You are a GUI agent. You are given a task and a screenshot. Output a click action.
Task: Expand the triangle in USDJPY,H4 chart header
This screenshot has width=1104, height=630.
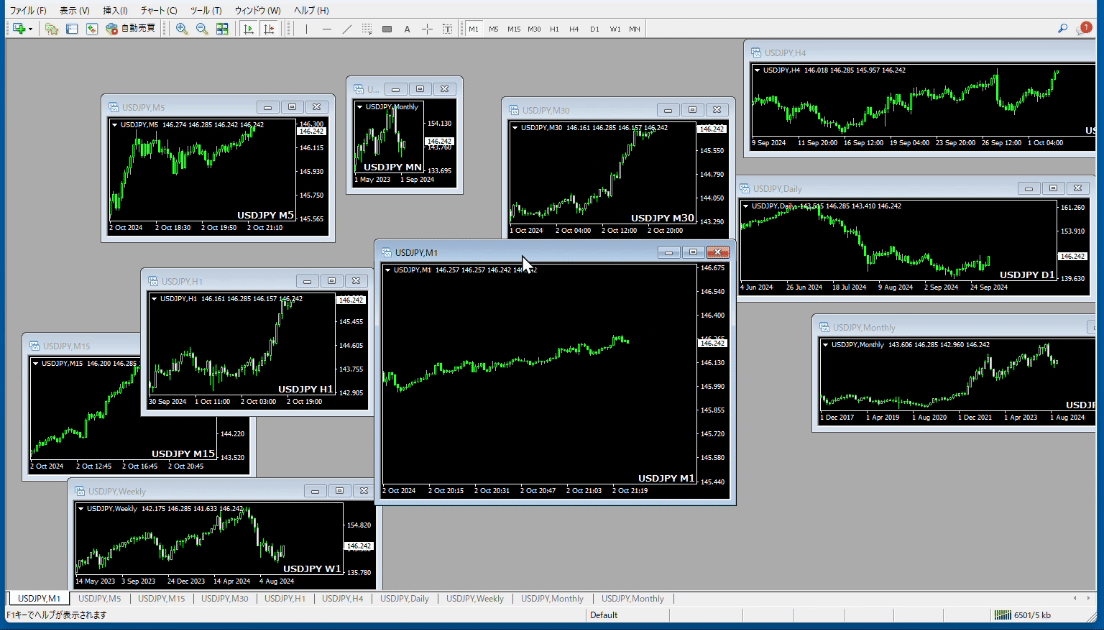click(x=758, y=70)
